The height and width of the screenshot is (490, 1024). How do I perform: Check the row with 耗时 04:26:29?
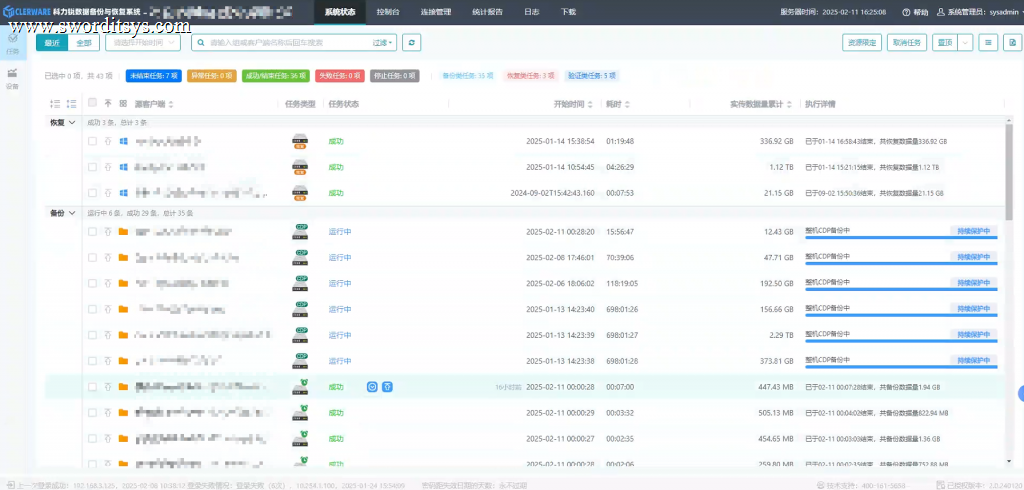tap(92, 167)
